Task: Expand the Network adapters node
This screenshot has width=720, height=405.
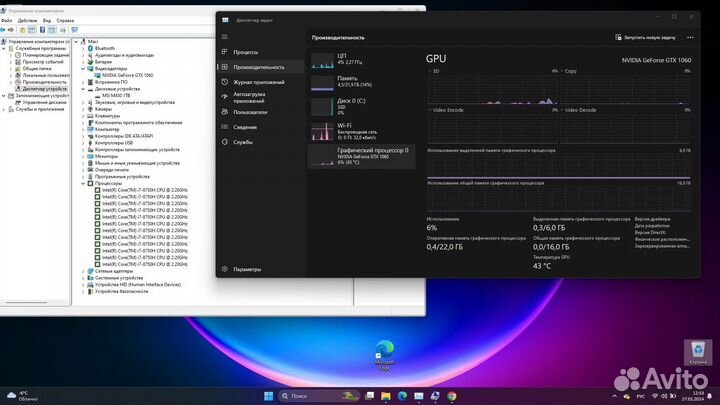Action: 84,271
